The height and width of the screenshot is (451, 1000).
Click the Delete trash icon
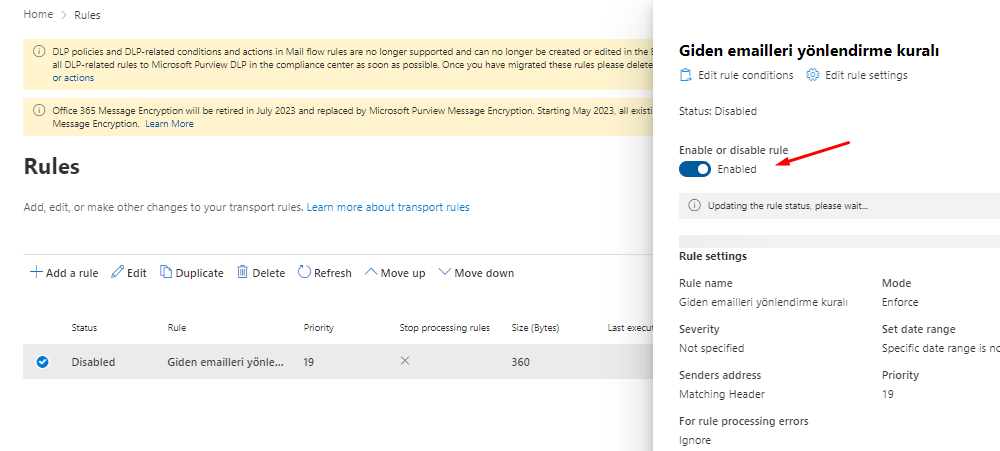[242, 273]
